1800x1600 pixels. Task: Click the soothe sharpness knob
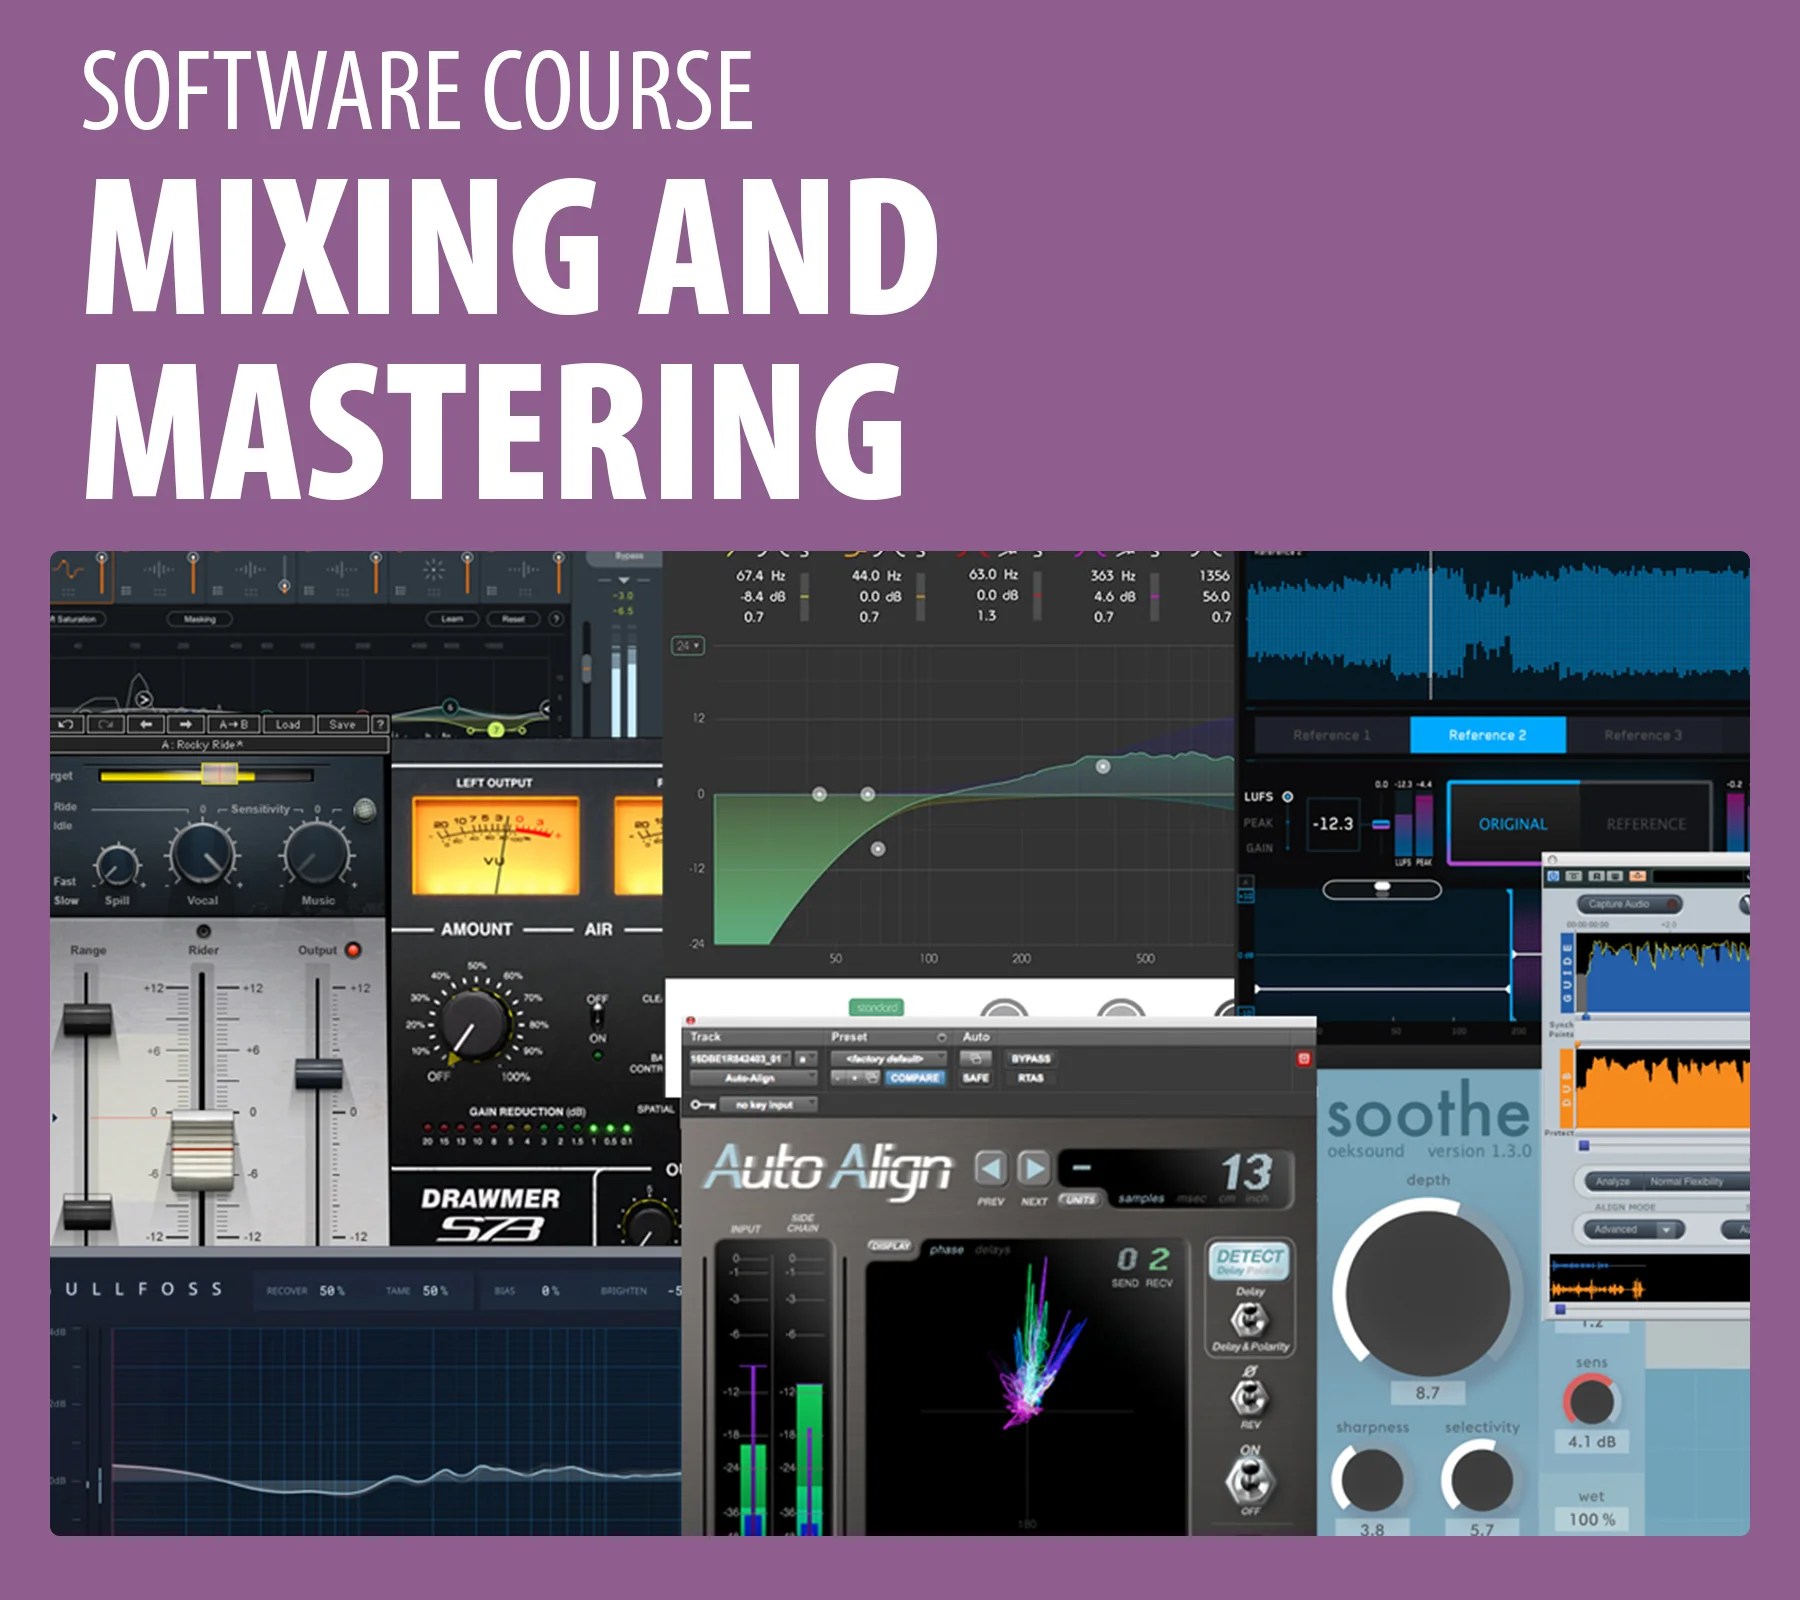(1372, 1480)
